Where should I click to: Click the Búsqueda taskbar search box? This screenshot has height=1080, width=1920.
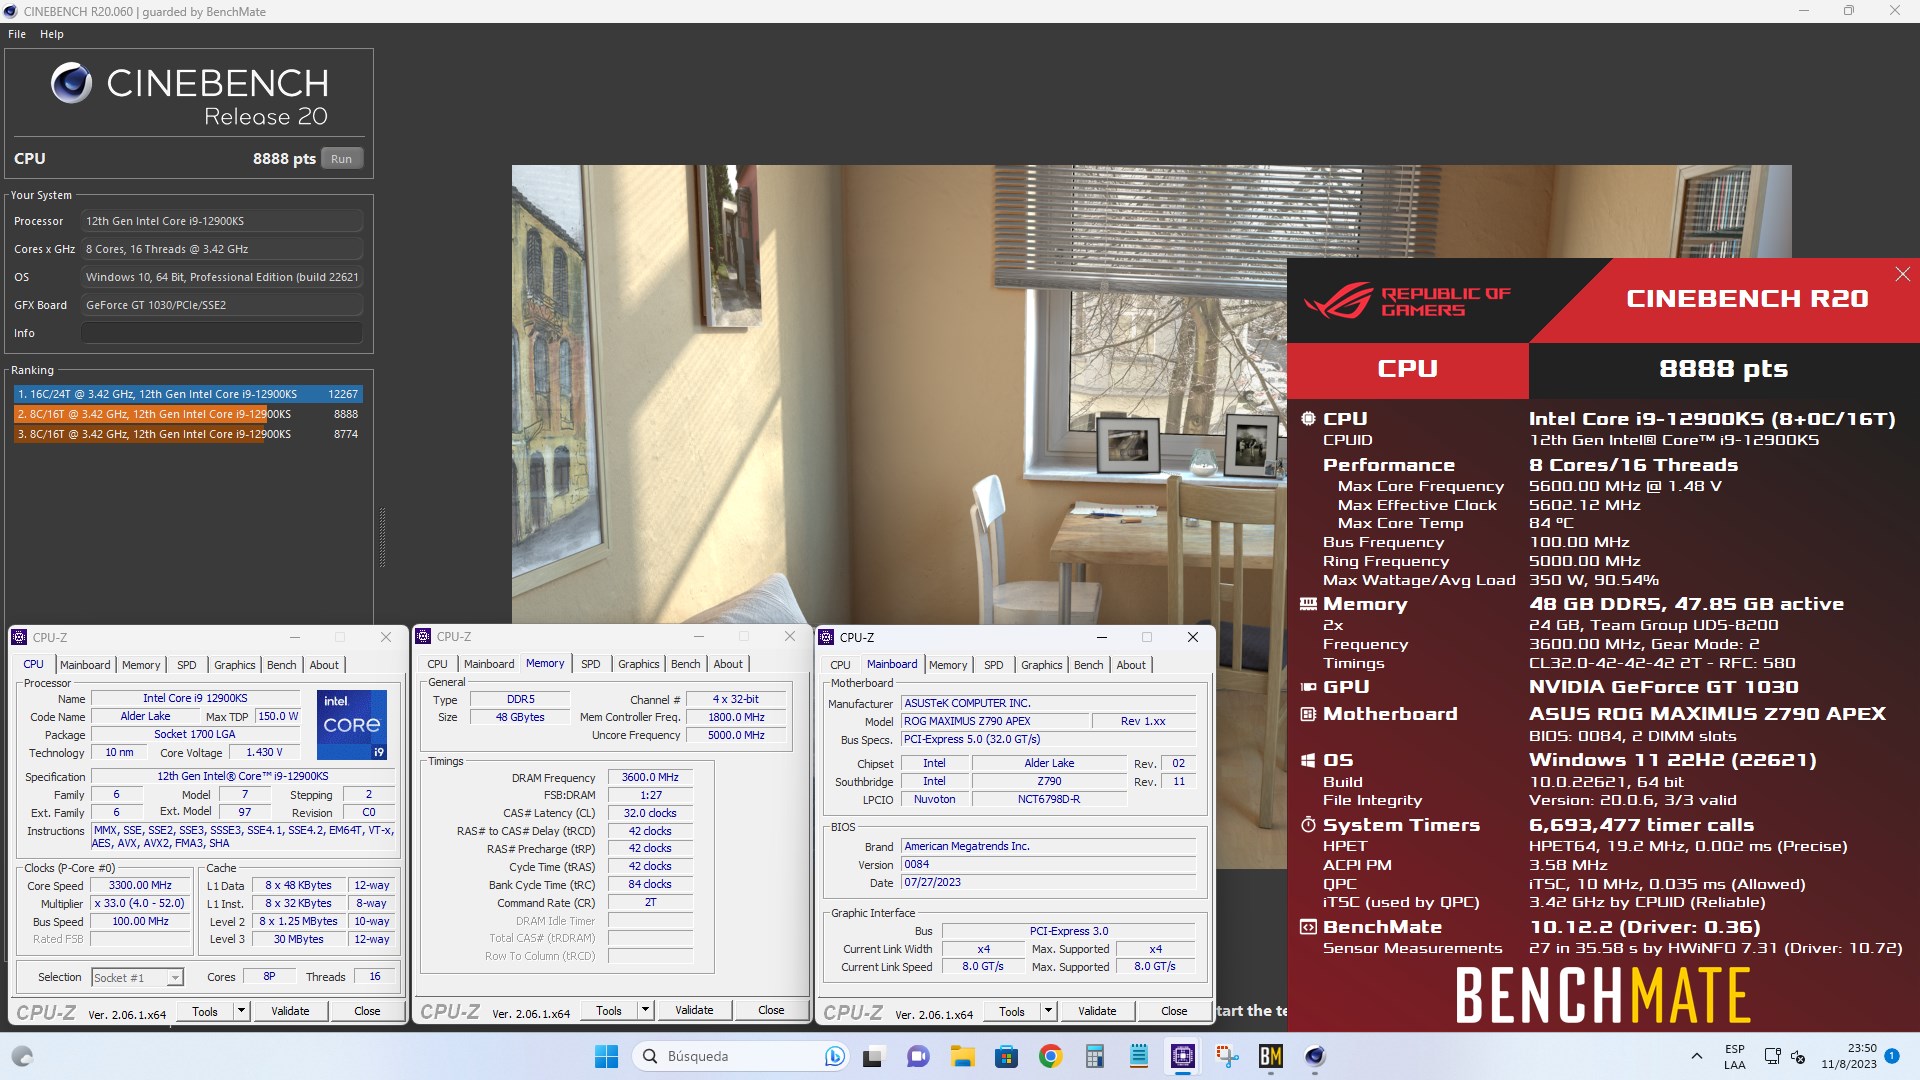pos(742,1056)
